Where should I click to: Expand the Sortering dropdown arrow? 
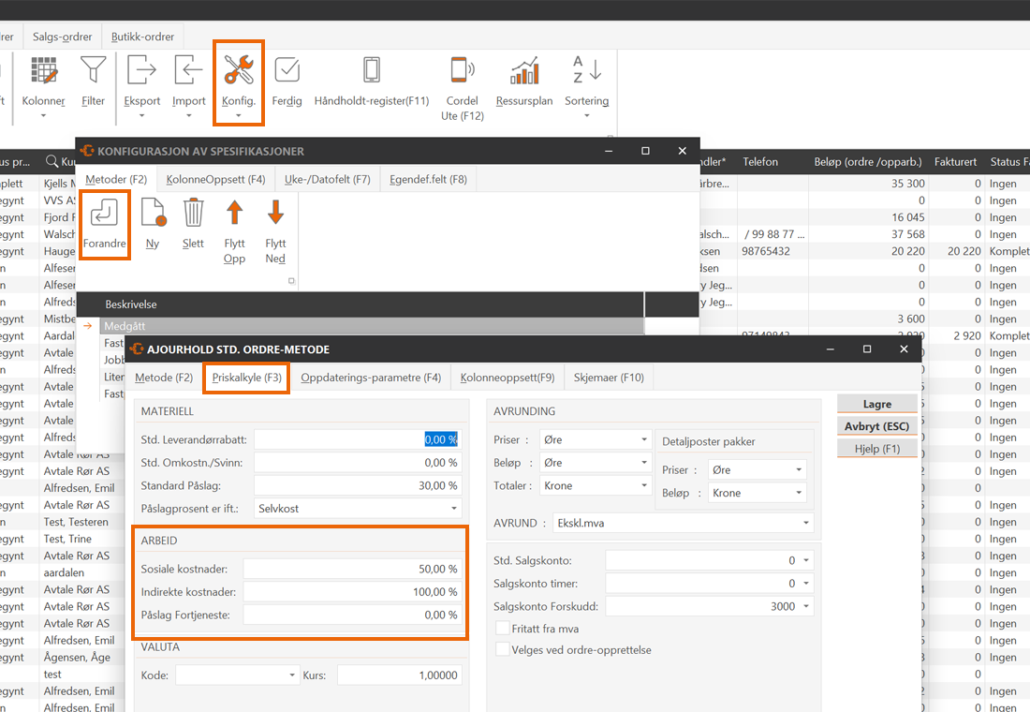pyautogui.click(x=587, y=116)
